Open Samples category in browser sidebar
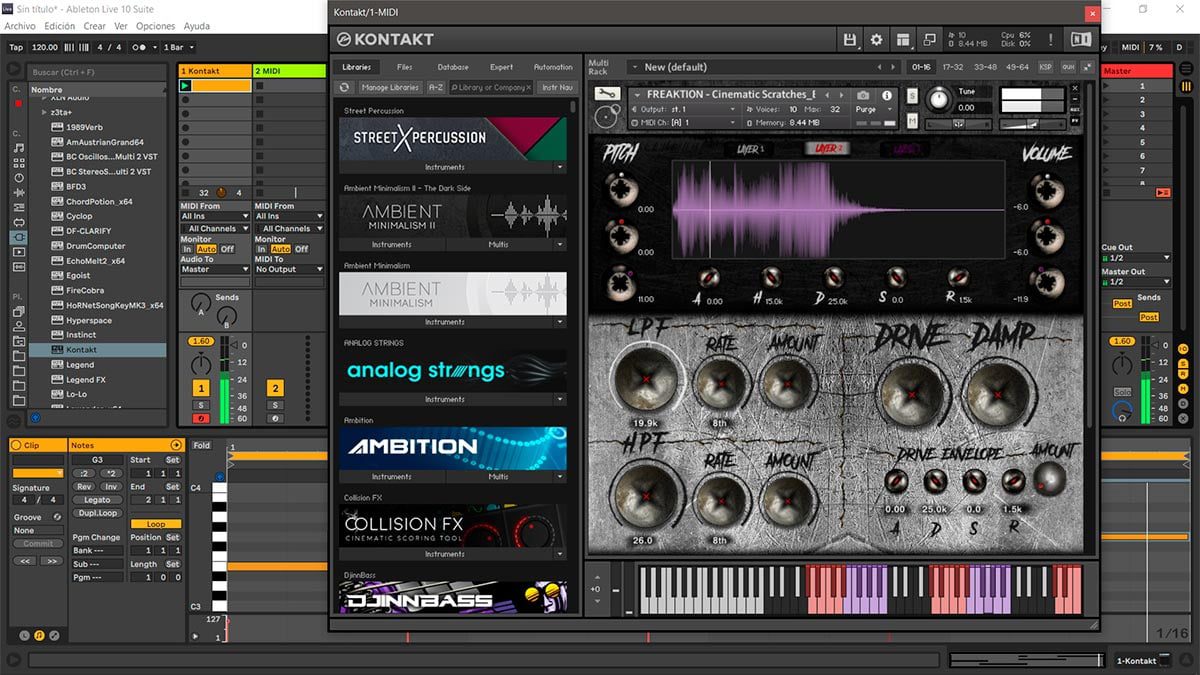 [x=20, y=267]
